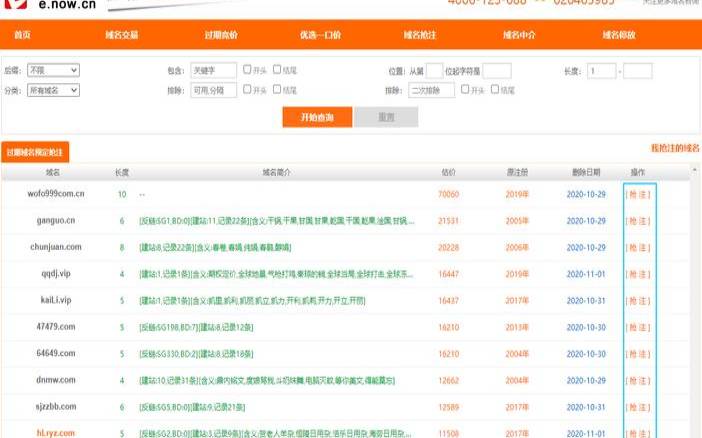Select the 过期域名预定抢注 tab
The image size is (702, 438).
point(35,152)
